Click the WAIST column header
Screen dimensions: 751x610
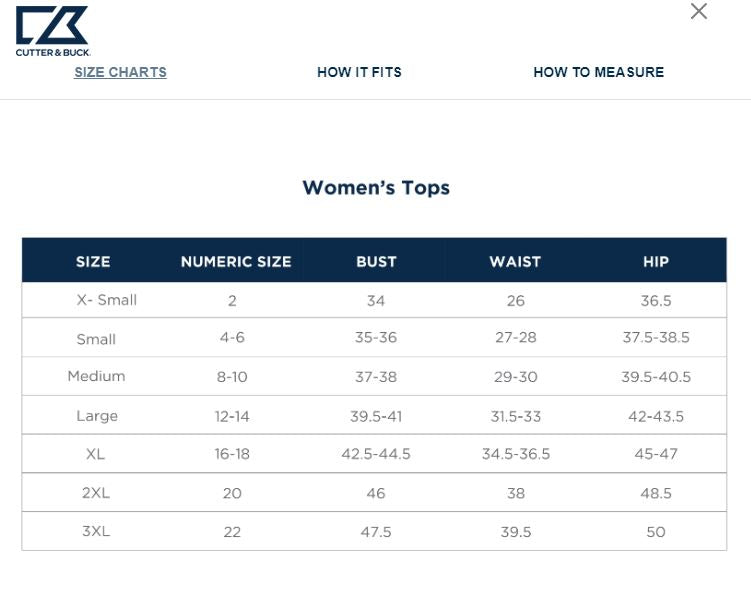[515, 262]
